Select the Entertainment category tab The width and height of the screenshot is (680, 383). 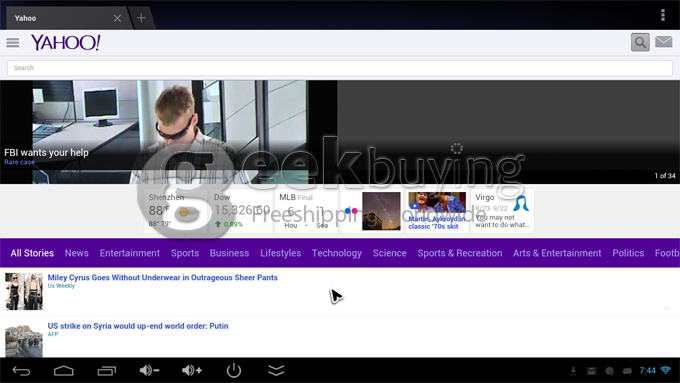click(x=130, y=253)
